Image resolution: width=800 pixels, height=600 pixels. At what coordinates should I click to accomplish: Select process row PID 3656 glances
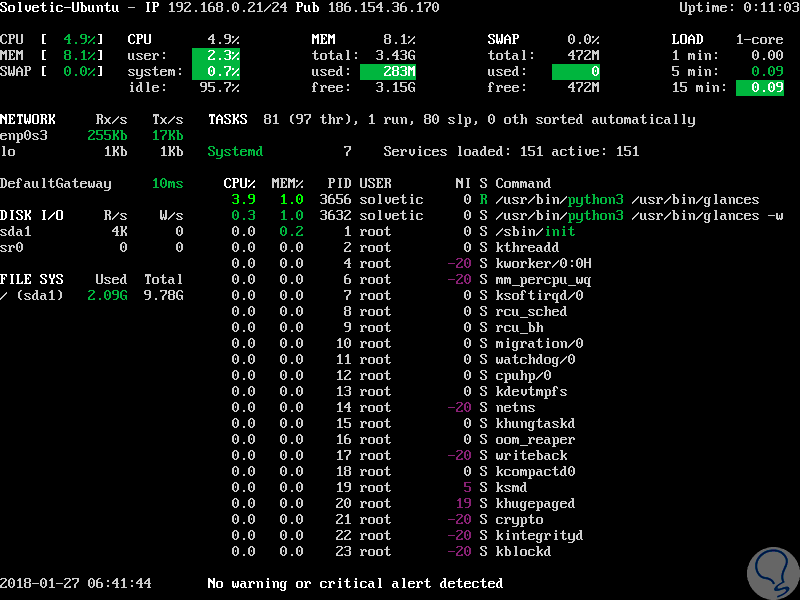tap(495, 199)
